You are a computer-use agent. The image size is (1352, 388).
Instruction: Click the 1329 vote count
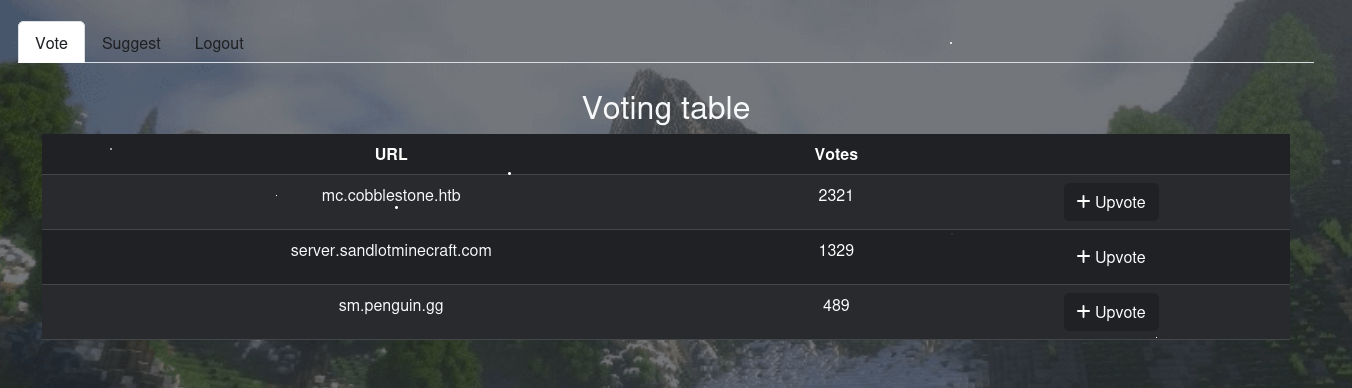tap(836, 250)
